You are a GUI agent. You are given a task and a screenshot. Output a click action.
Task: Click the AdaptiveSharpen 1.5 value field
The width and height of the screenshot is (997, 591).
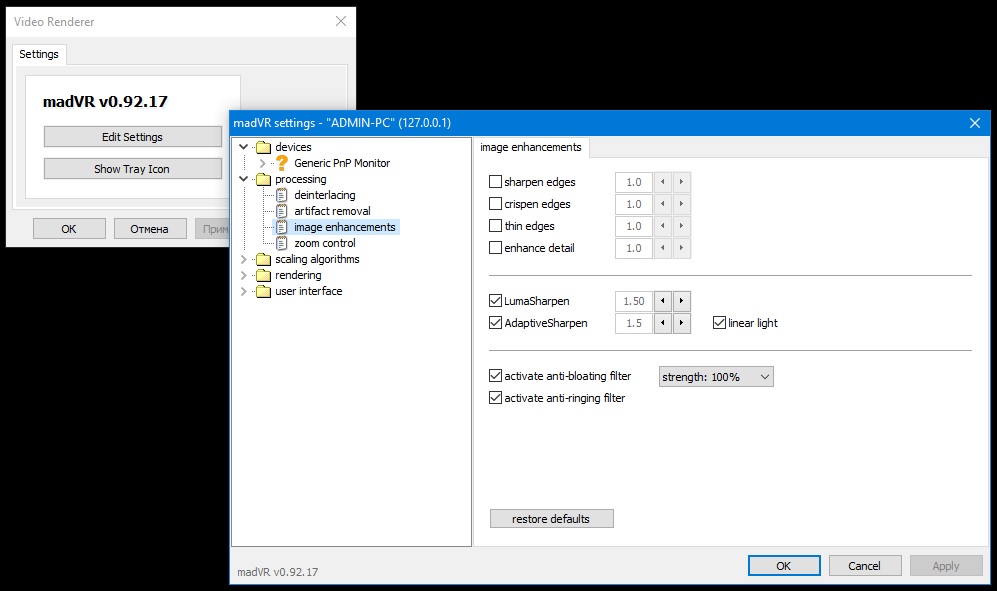634,323
